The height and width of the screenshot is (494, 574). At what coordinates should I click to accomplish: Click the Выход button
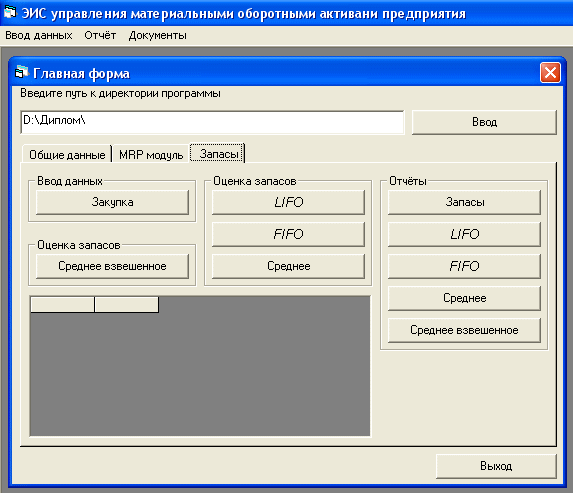pyautogui.click(x=496, y=466)
